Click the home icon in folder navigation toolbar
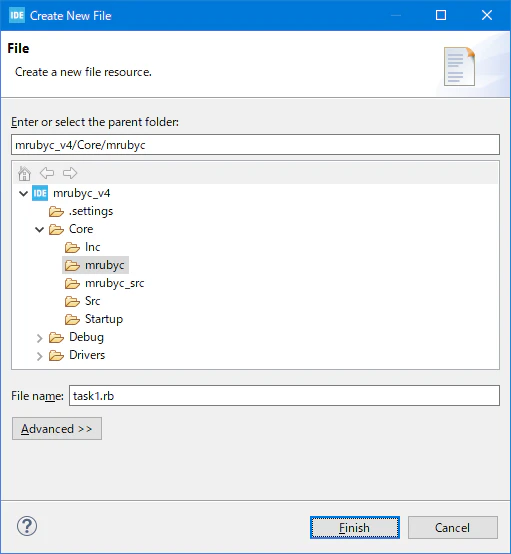The image size is (511, 554). tap(24, 173)
